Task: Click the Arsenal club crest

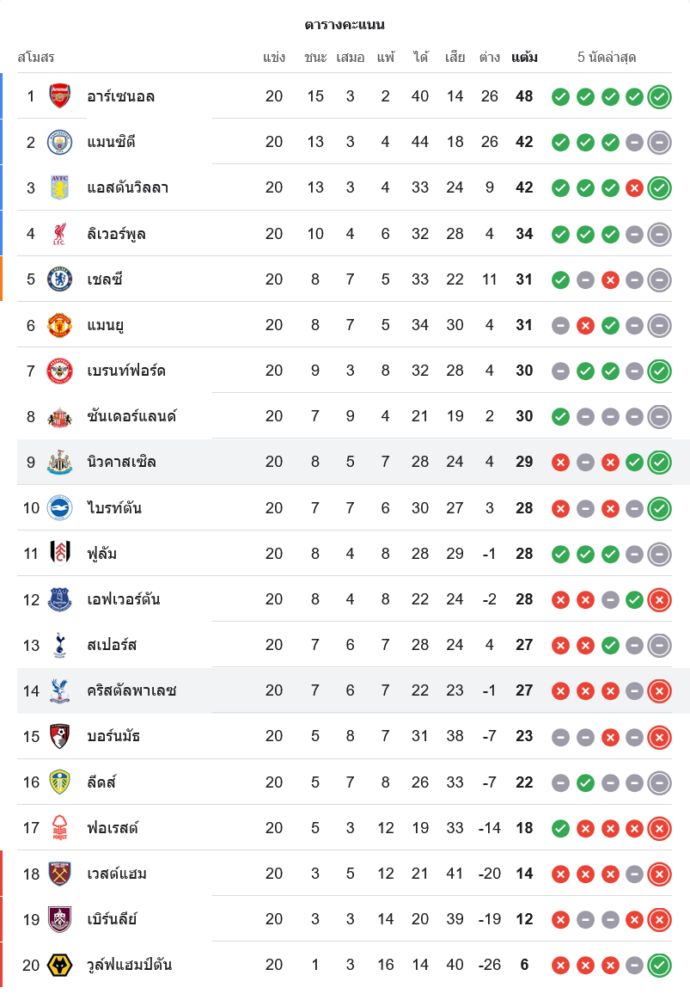Action: coord(60,96)
